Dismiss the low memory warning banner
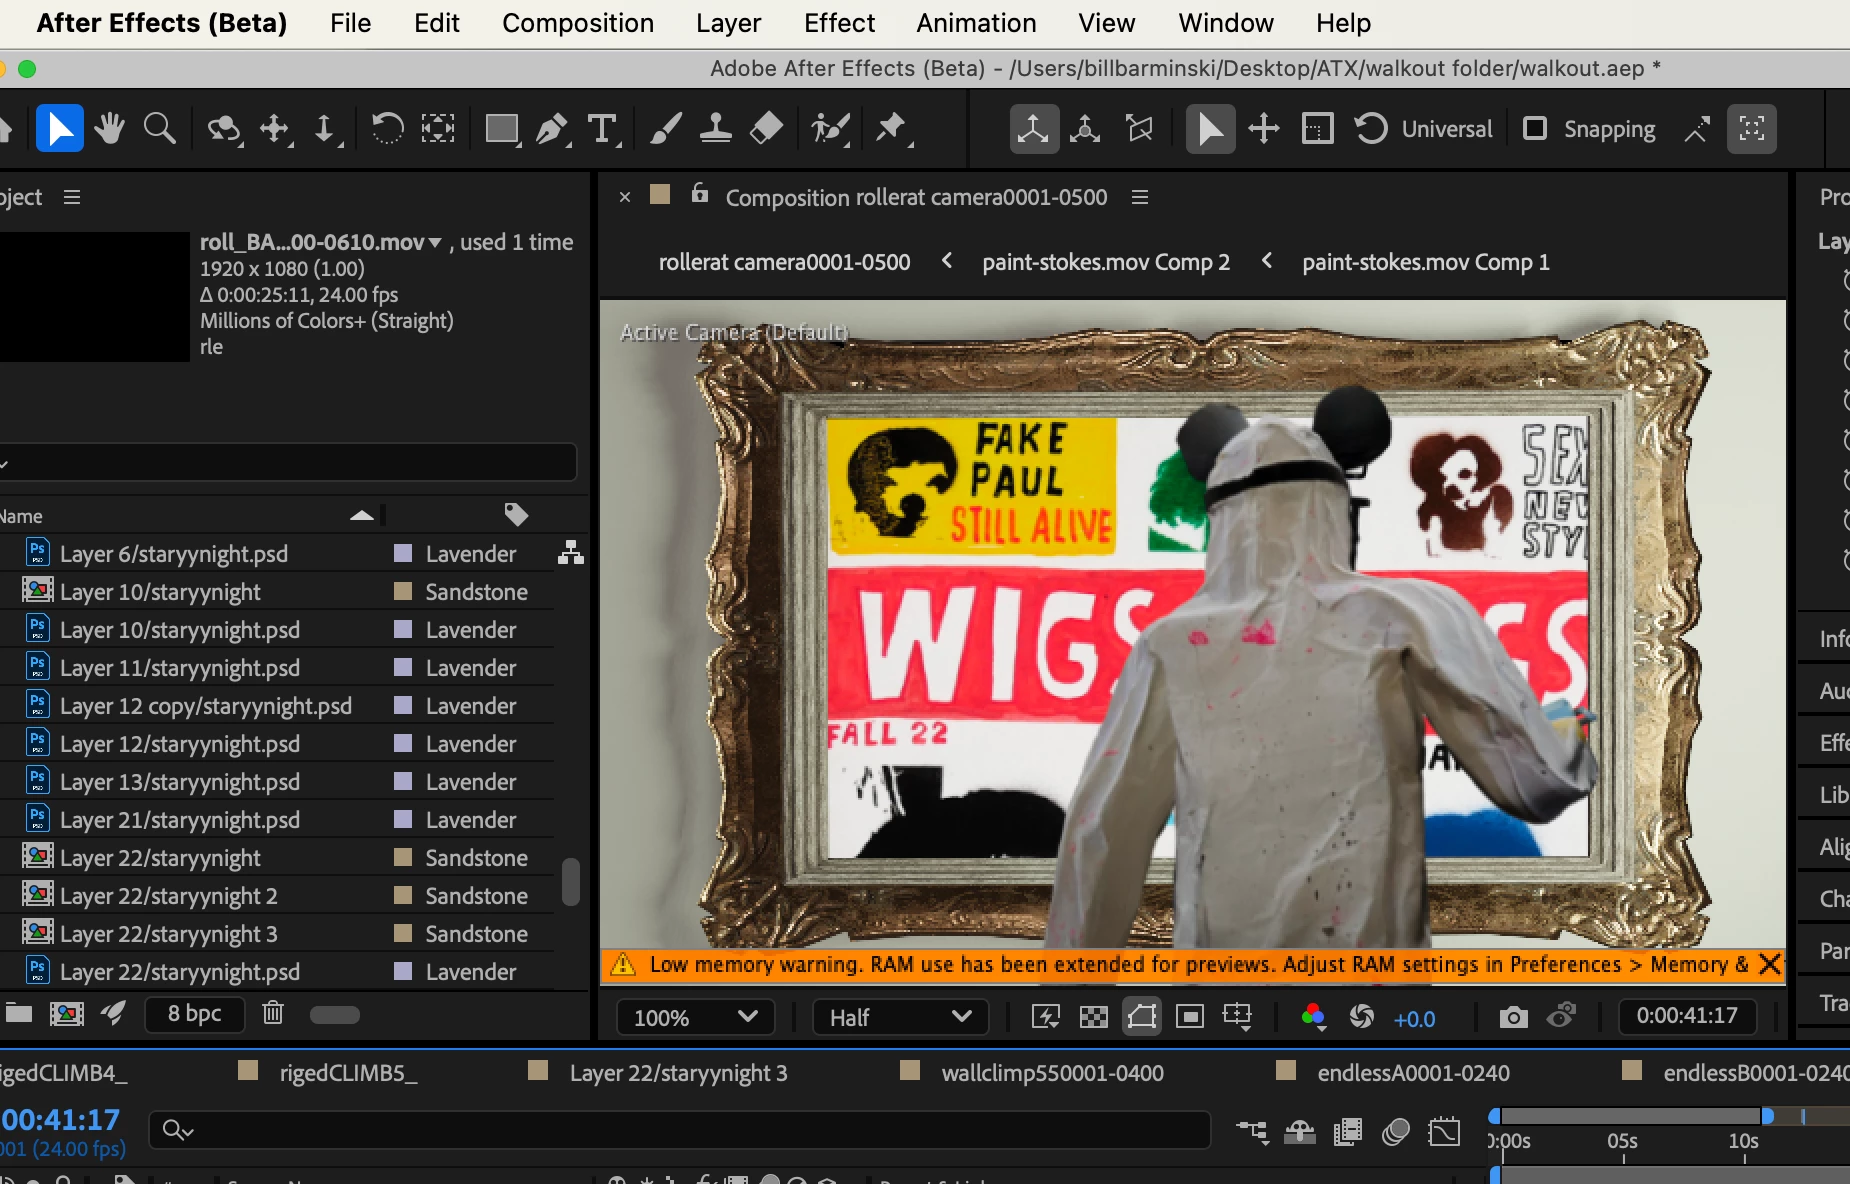The height and width of the screenshot is (1184, 1850). point(1770,964)
